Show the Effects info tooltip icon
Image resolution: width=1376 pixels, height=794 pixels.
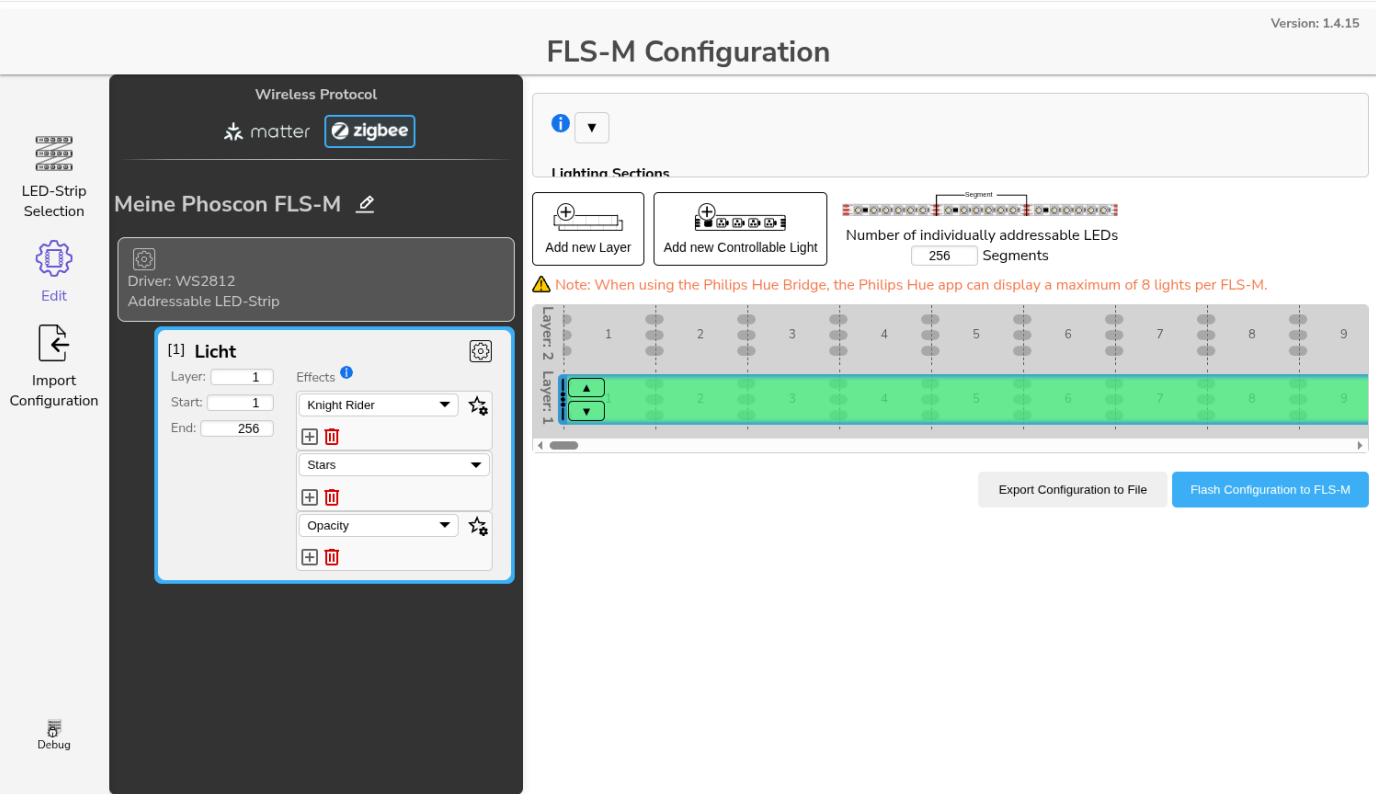(346, 372)
